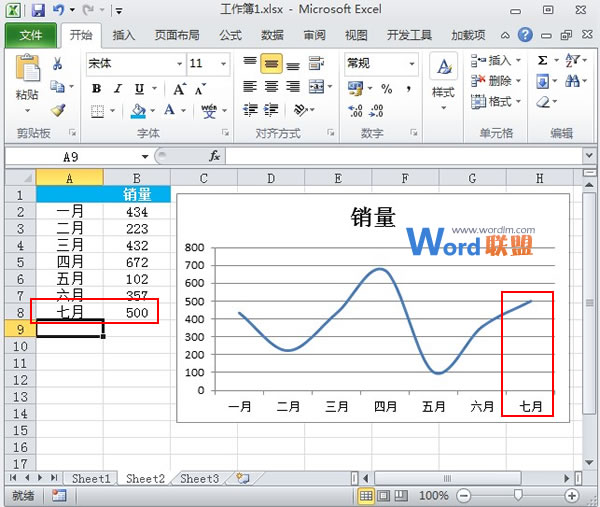Screen dimensions: 600x507
Task: Apply the fill color bucket
Action: point(139,111)
